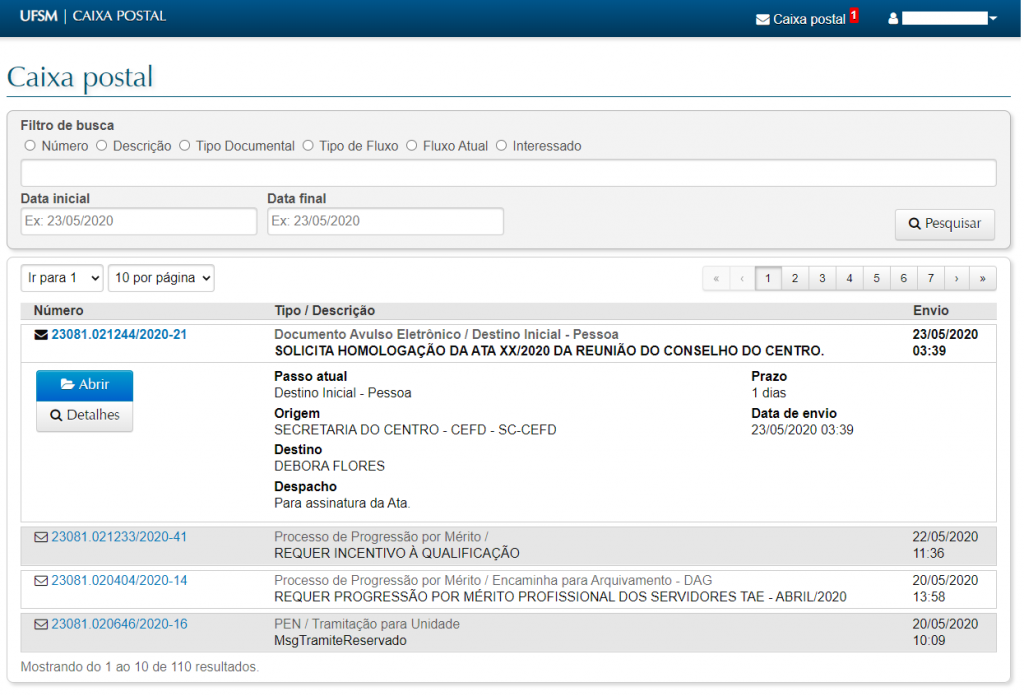Click the envelope icon beside Caixa postal

762,19
